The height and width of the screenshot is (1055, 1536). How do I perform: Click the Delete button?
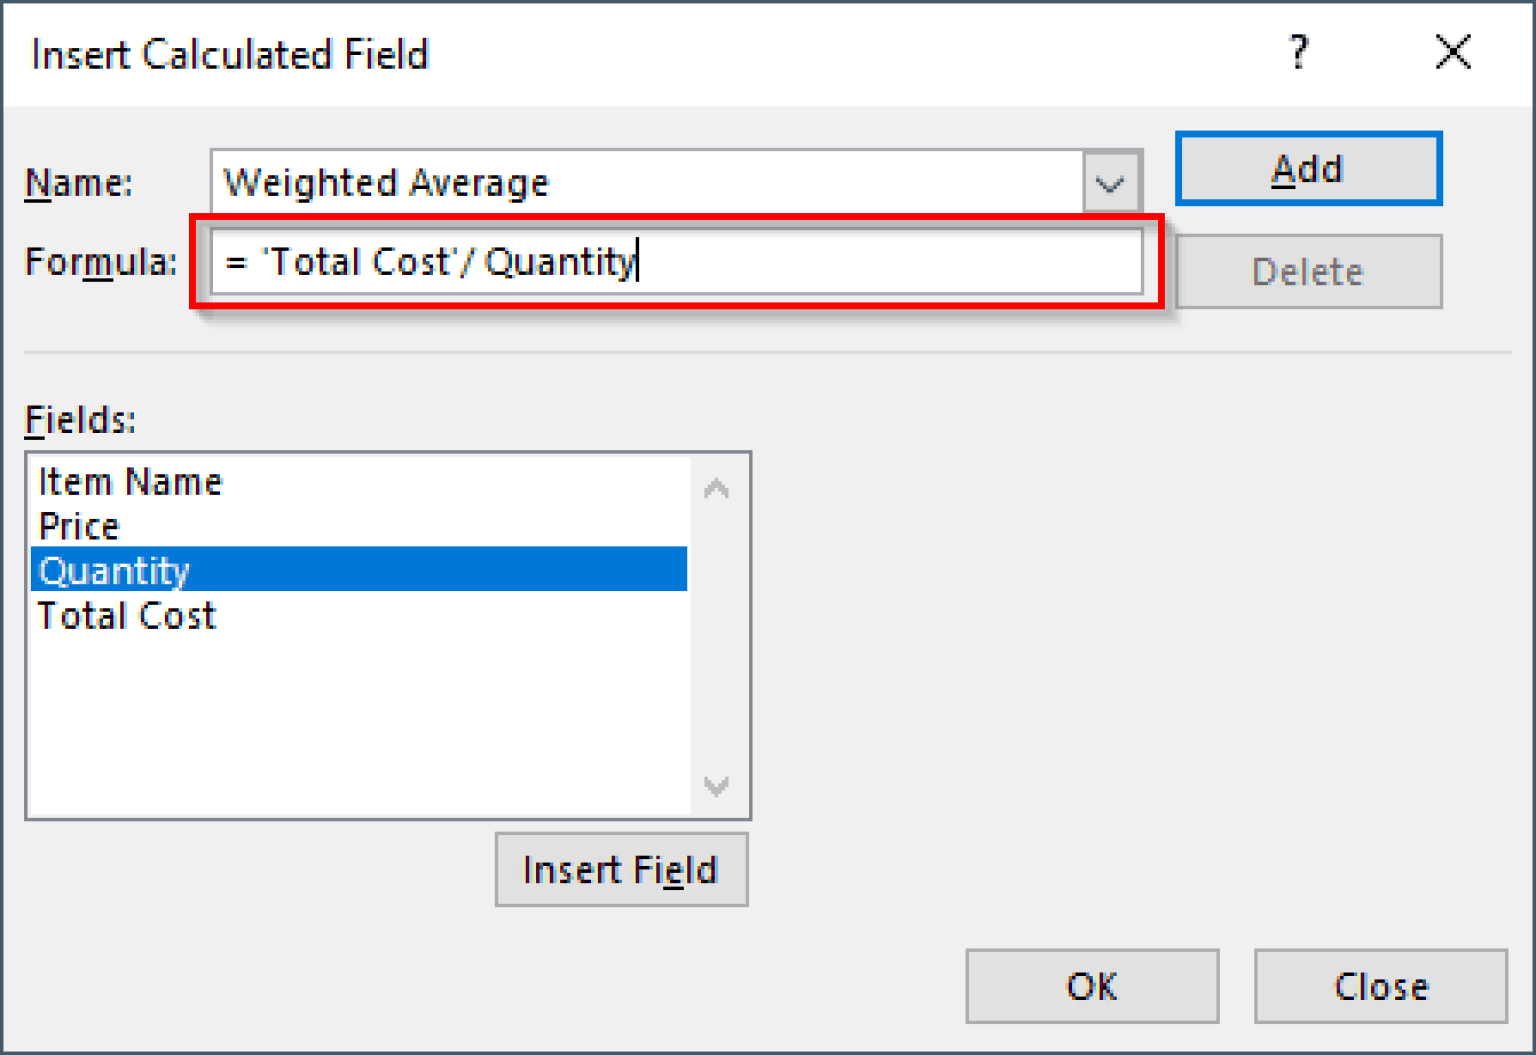tap(1307, 271)
